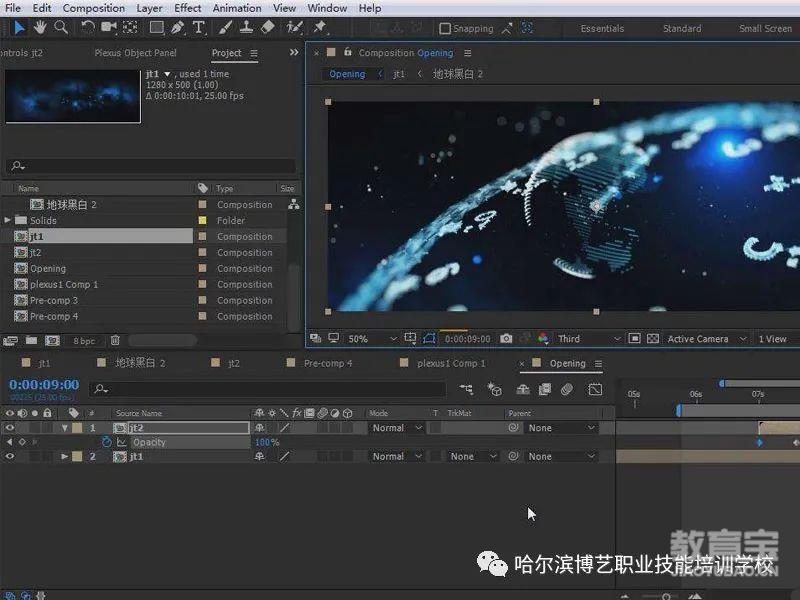Screen dimensions: 800x600
Task: Open the composition mini-flowchart in timeline
Action: coord(466,389)
